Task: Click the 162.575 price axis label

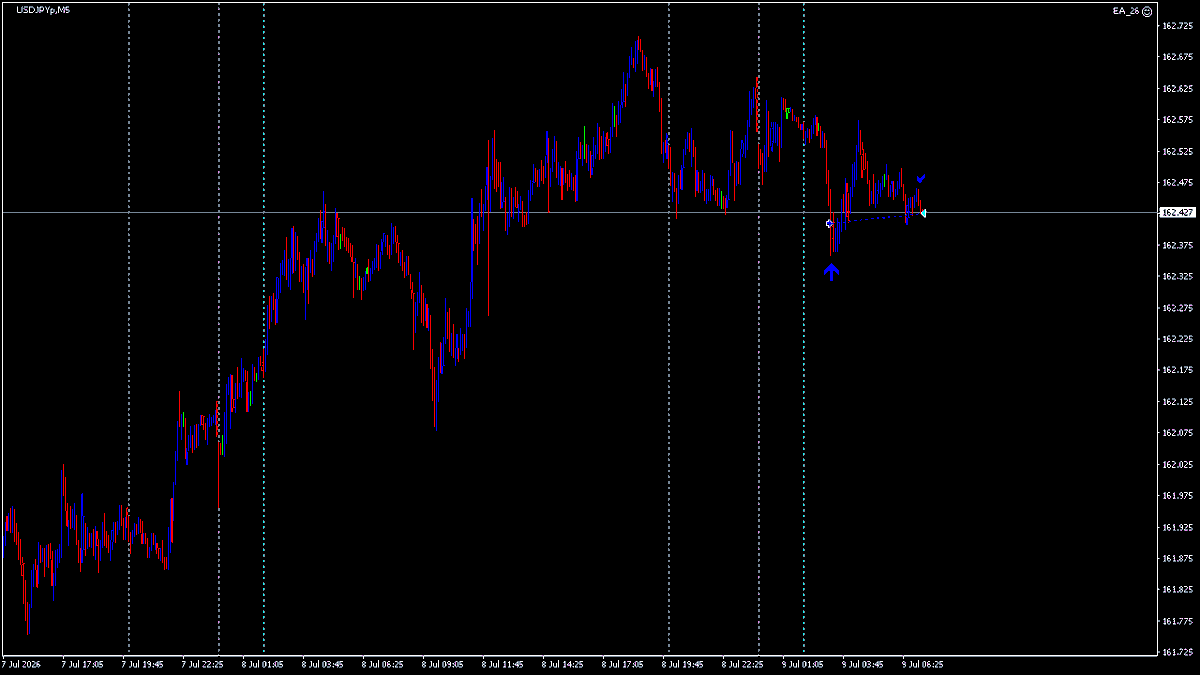Action: pos(1177,120)
